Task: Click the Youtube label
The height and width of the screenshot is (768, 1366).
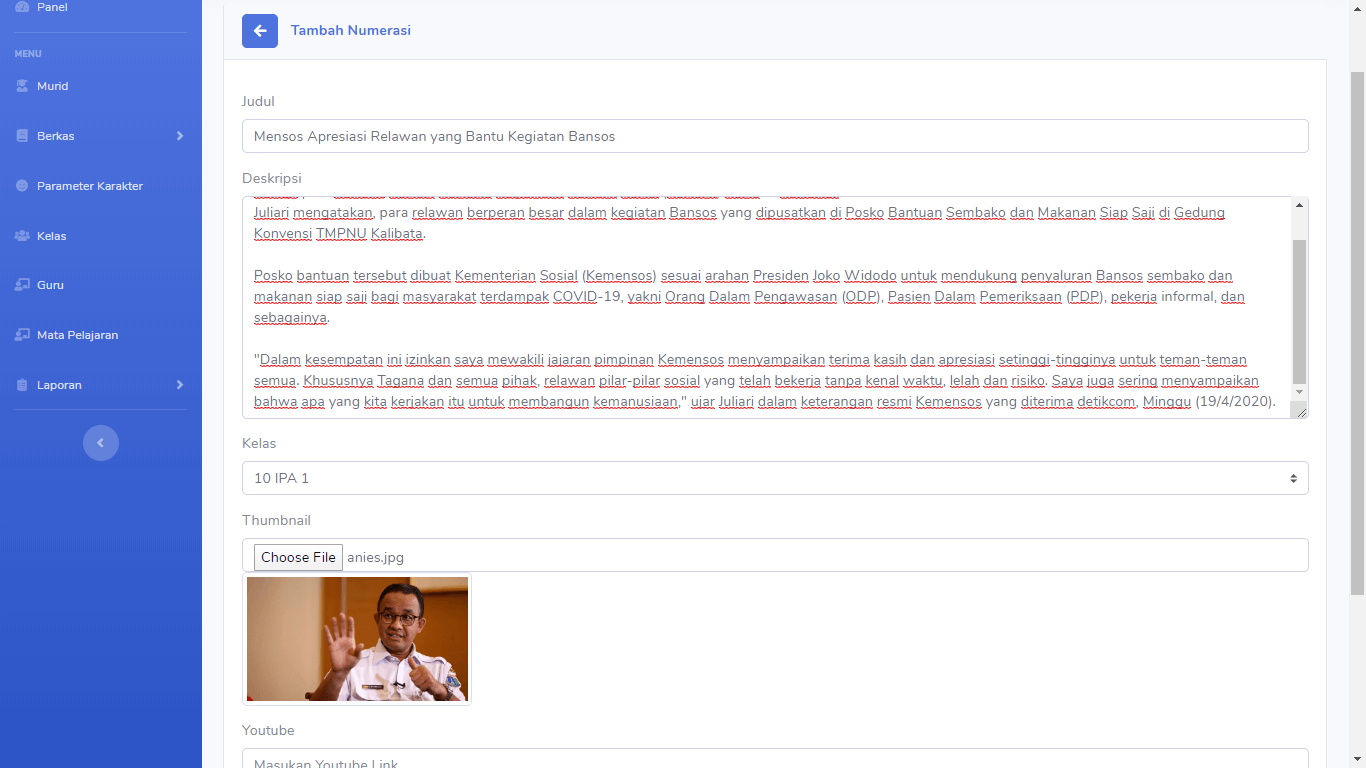Action: [x=268, y=730]
